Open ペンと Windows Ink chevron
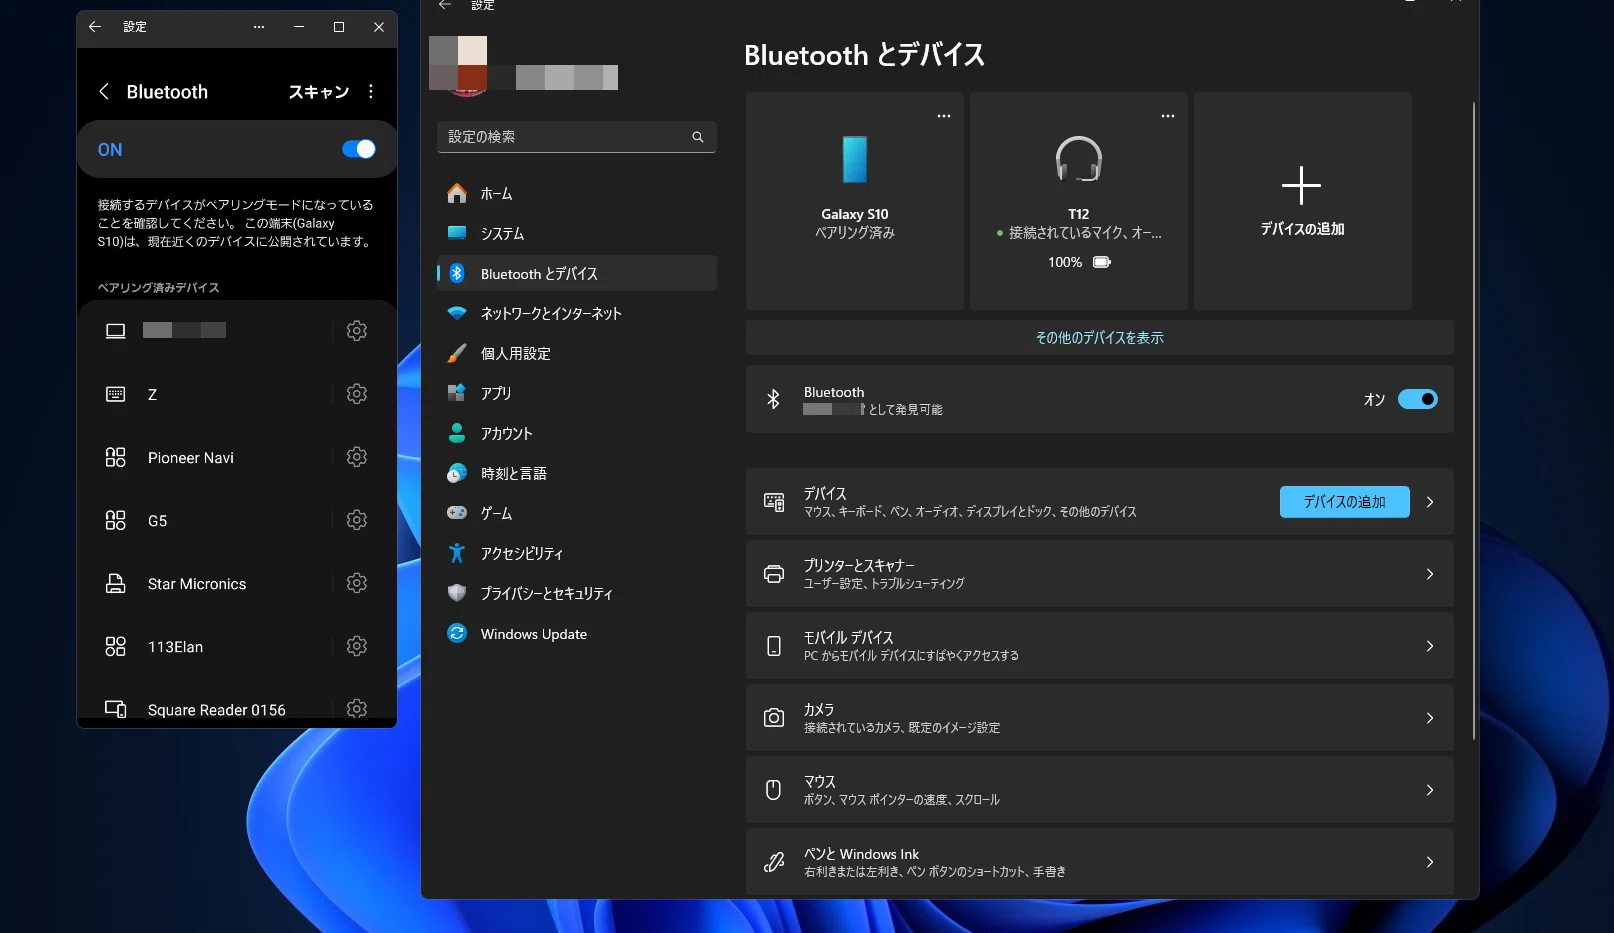 pyautogui.click(x=1430, y=862)
